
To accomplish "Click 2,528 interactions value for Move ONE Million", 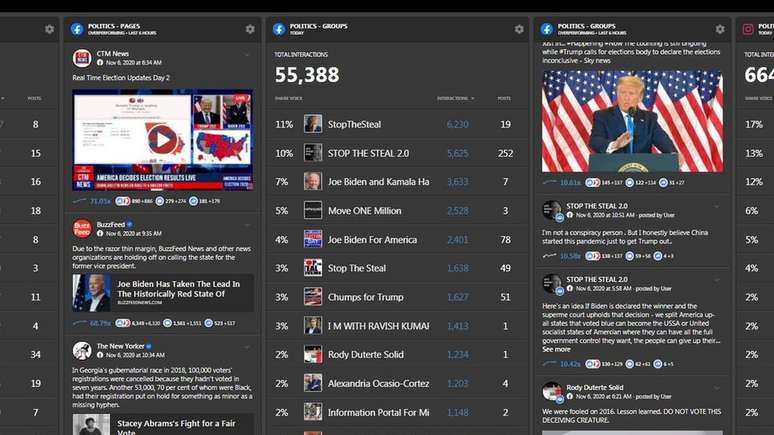I will click(458, 211).
